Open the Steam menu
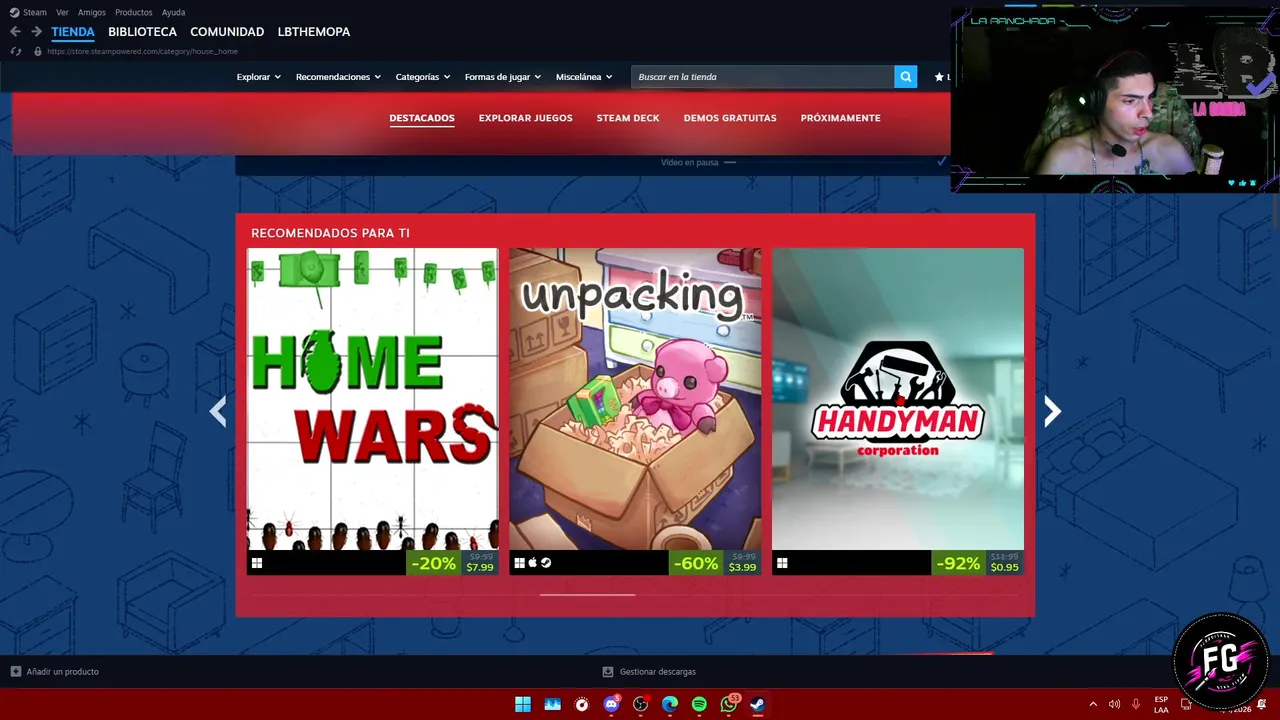Screen dimensions: 1280x720 pyautogui.click(x=35, y=12)
